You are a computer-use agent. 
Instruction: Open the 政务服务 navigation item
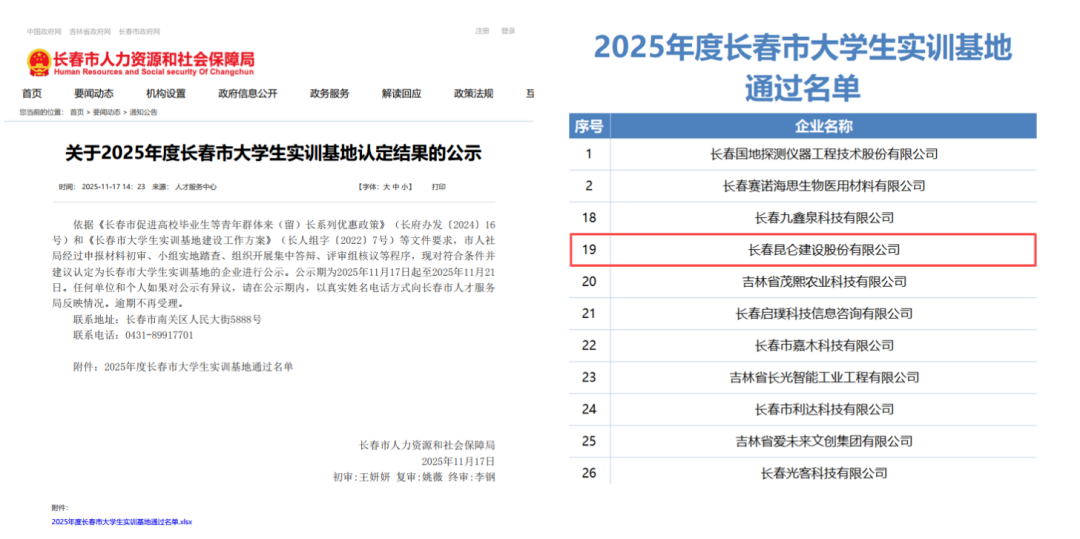(329, 94)
